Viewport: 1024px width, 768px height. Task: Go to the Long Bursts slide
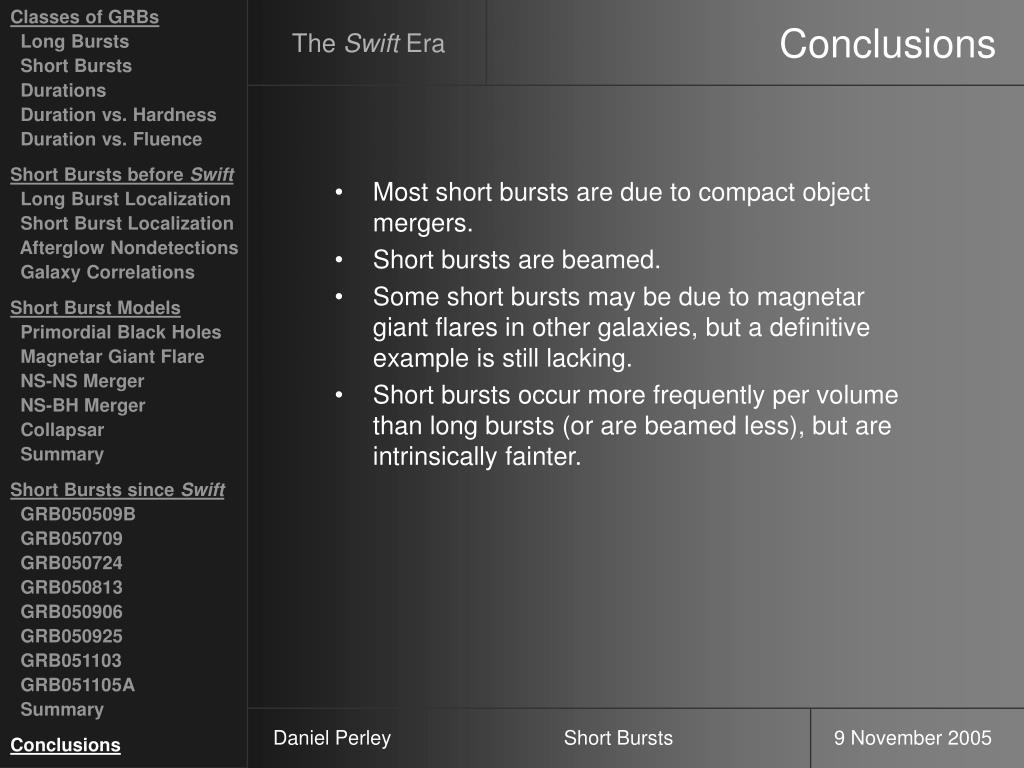tap(75, 41)
